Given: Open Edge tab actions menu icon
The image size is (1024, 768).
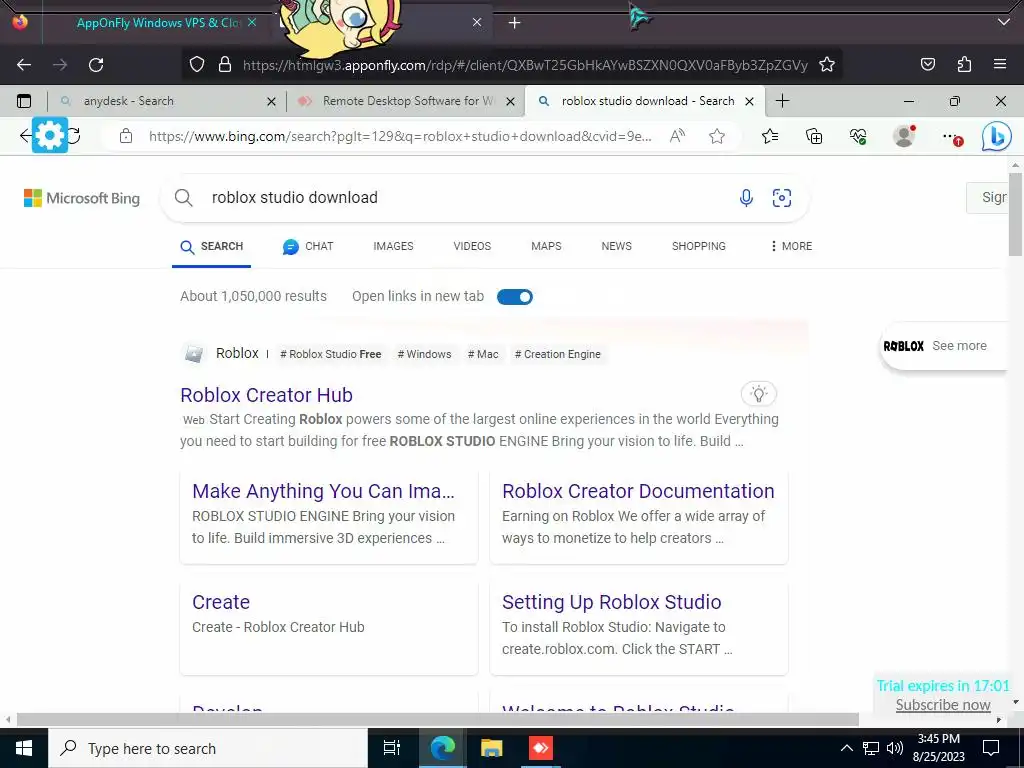Looking at the screenshot, I should pos(24,101).
